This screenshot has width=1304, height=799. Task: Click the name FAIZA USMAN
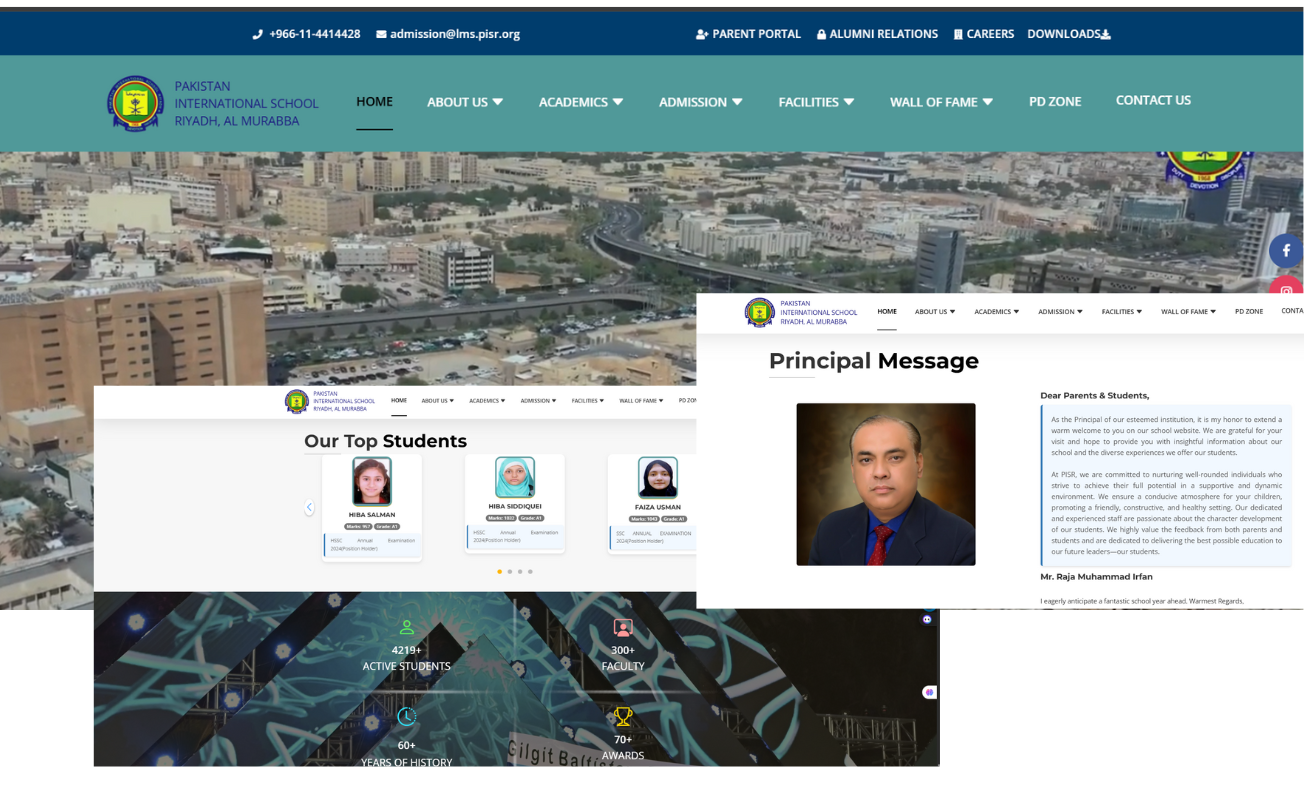(x=658, y=507)
